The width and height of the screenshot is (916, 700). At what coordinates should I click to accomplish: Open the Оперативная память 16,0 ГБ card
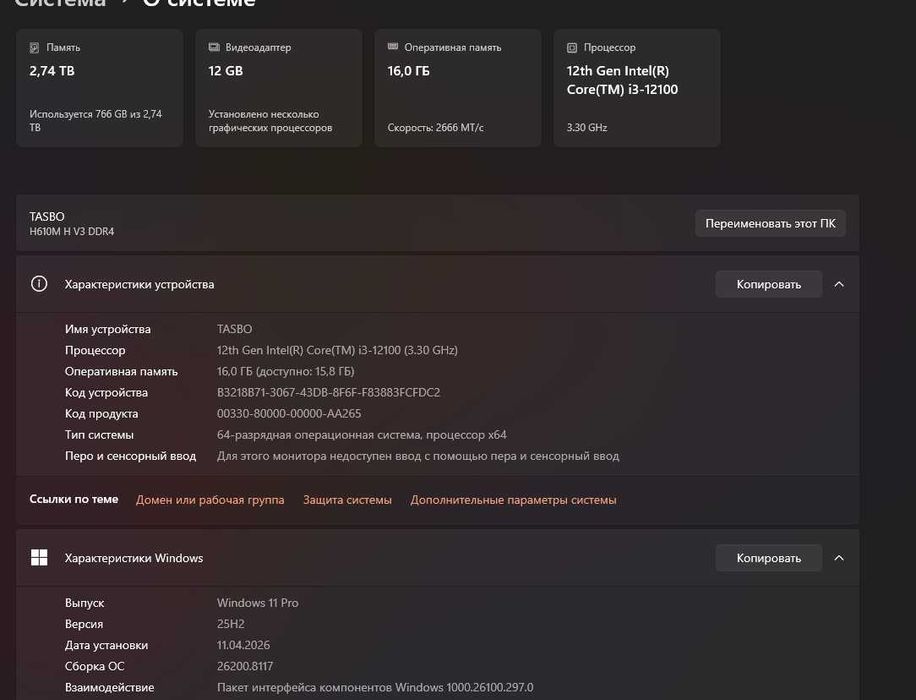click(x=457, y=88)
